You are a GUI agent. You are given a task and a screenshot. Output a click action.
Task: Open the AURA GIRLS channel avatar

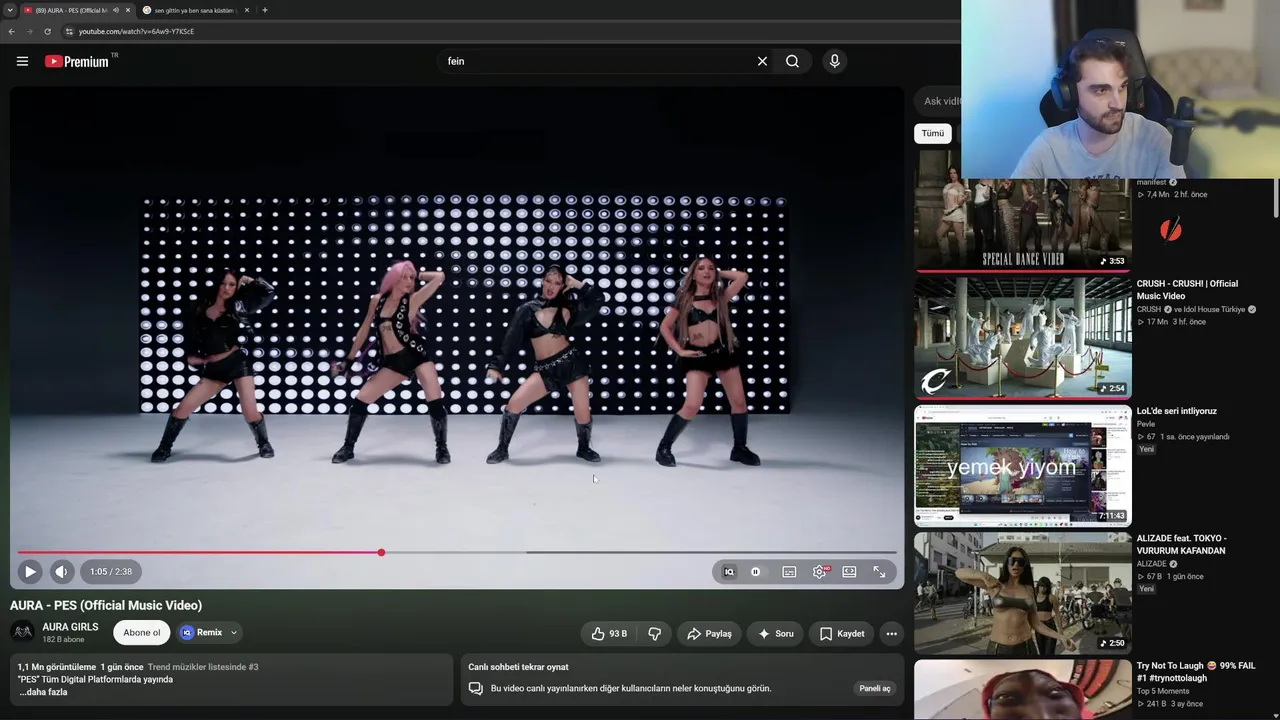tap(22, 632)
